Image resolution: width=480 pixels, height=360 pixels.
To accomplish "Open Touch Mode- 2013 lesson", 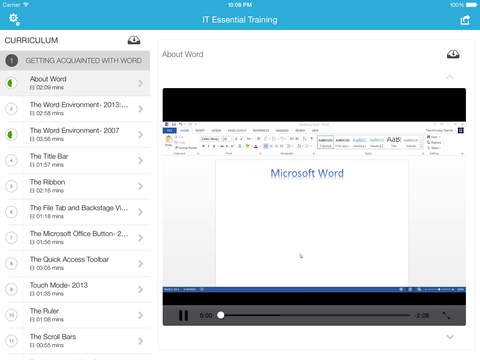I will [75, 289].
